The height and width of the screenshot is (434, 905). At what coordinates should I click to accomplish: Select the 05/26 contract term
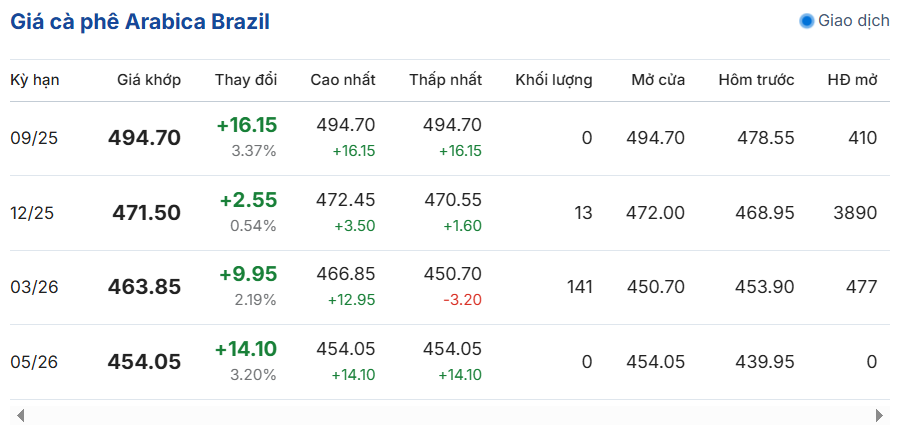pos(35,362)
